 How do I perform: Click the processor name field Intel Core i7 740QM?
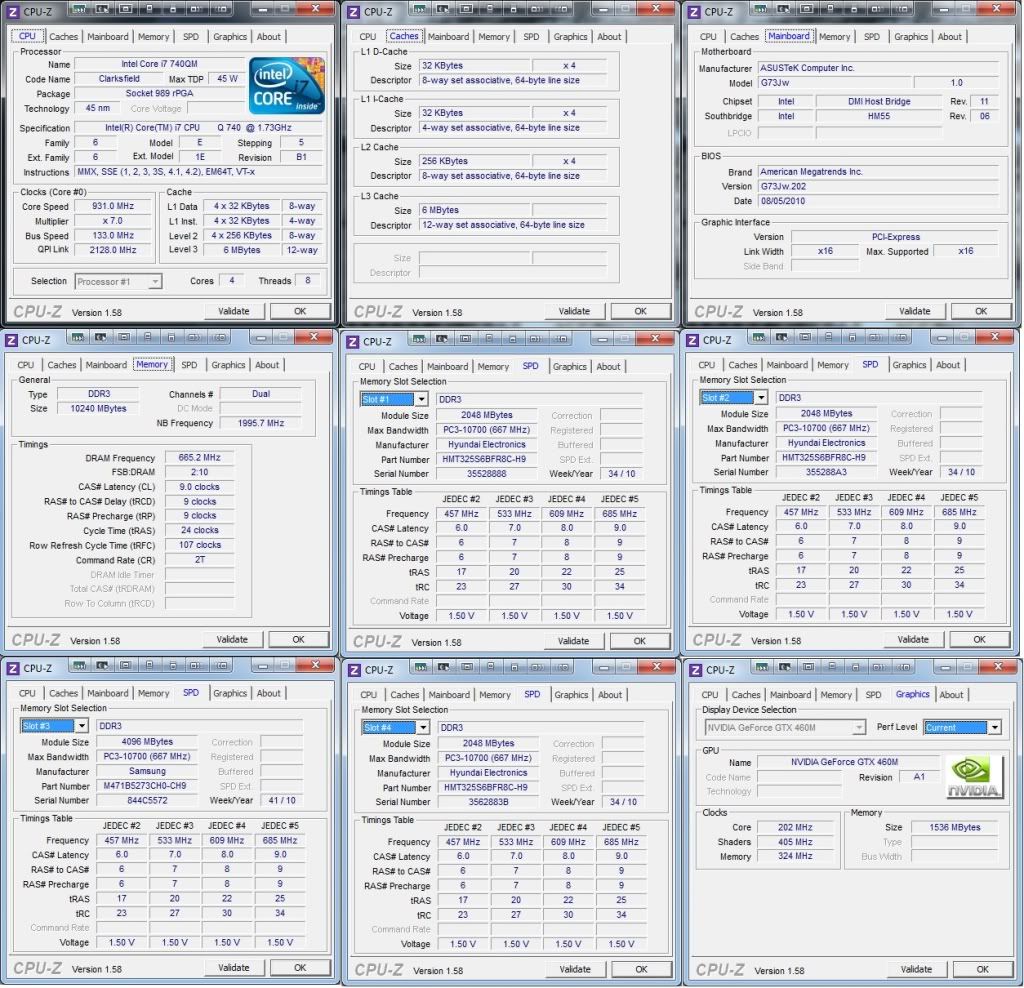[x=159, y=64]
